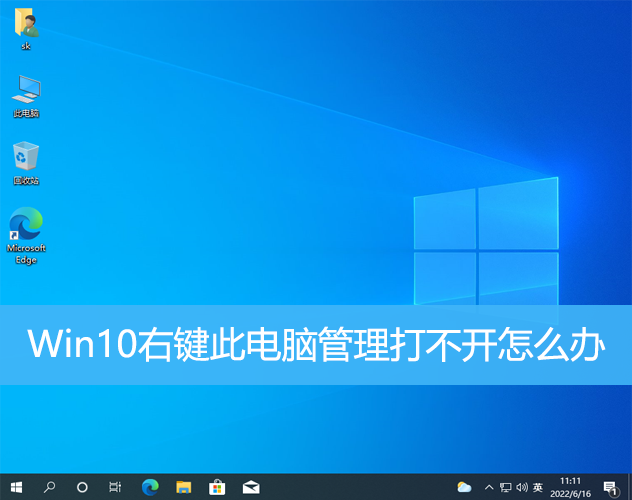The image size is (632, 500).
Task: Click the taskbar search magnifier icon
Action: coord(49,487)
